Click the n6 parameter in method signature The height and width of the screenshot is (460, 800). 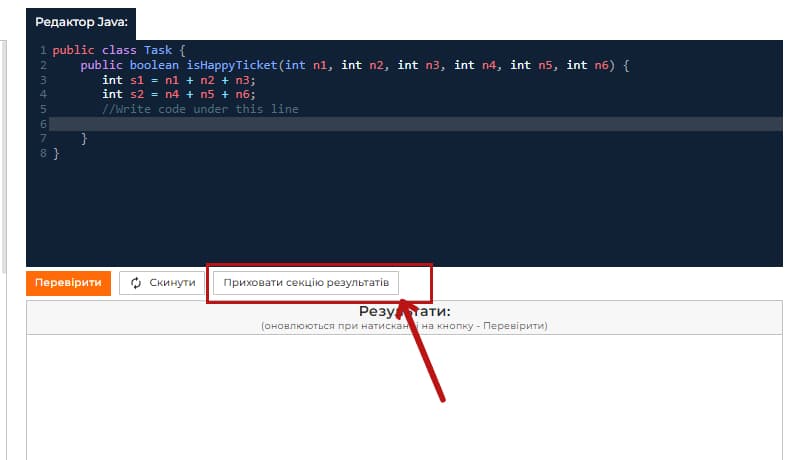coord(602,65)
